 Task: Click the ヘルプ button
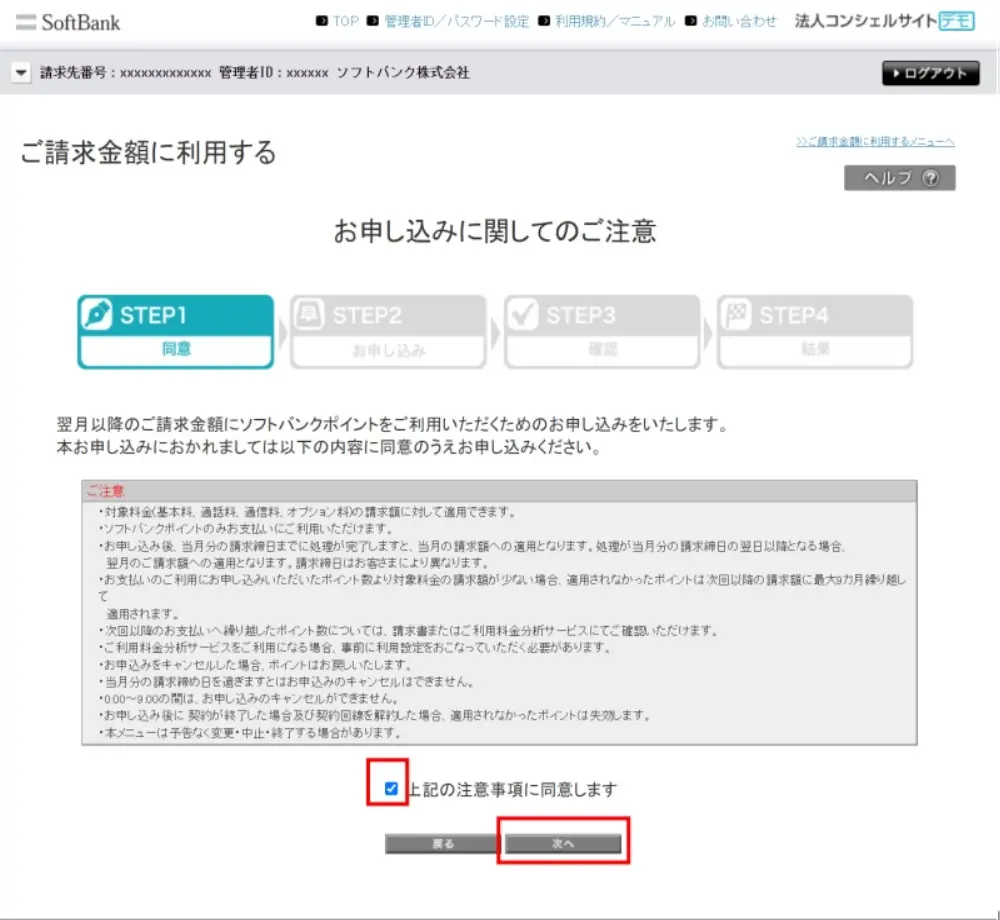pyautogui.click(x=900, y=178)
